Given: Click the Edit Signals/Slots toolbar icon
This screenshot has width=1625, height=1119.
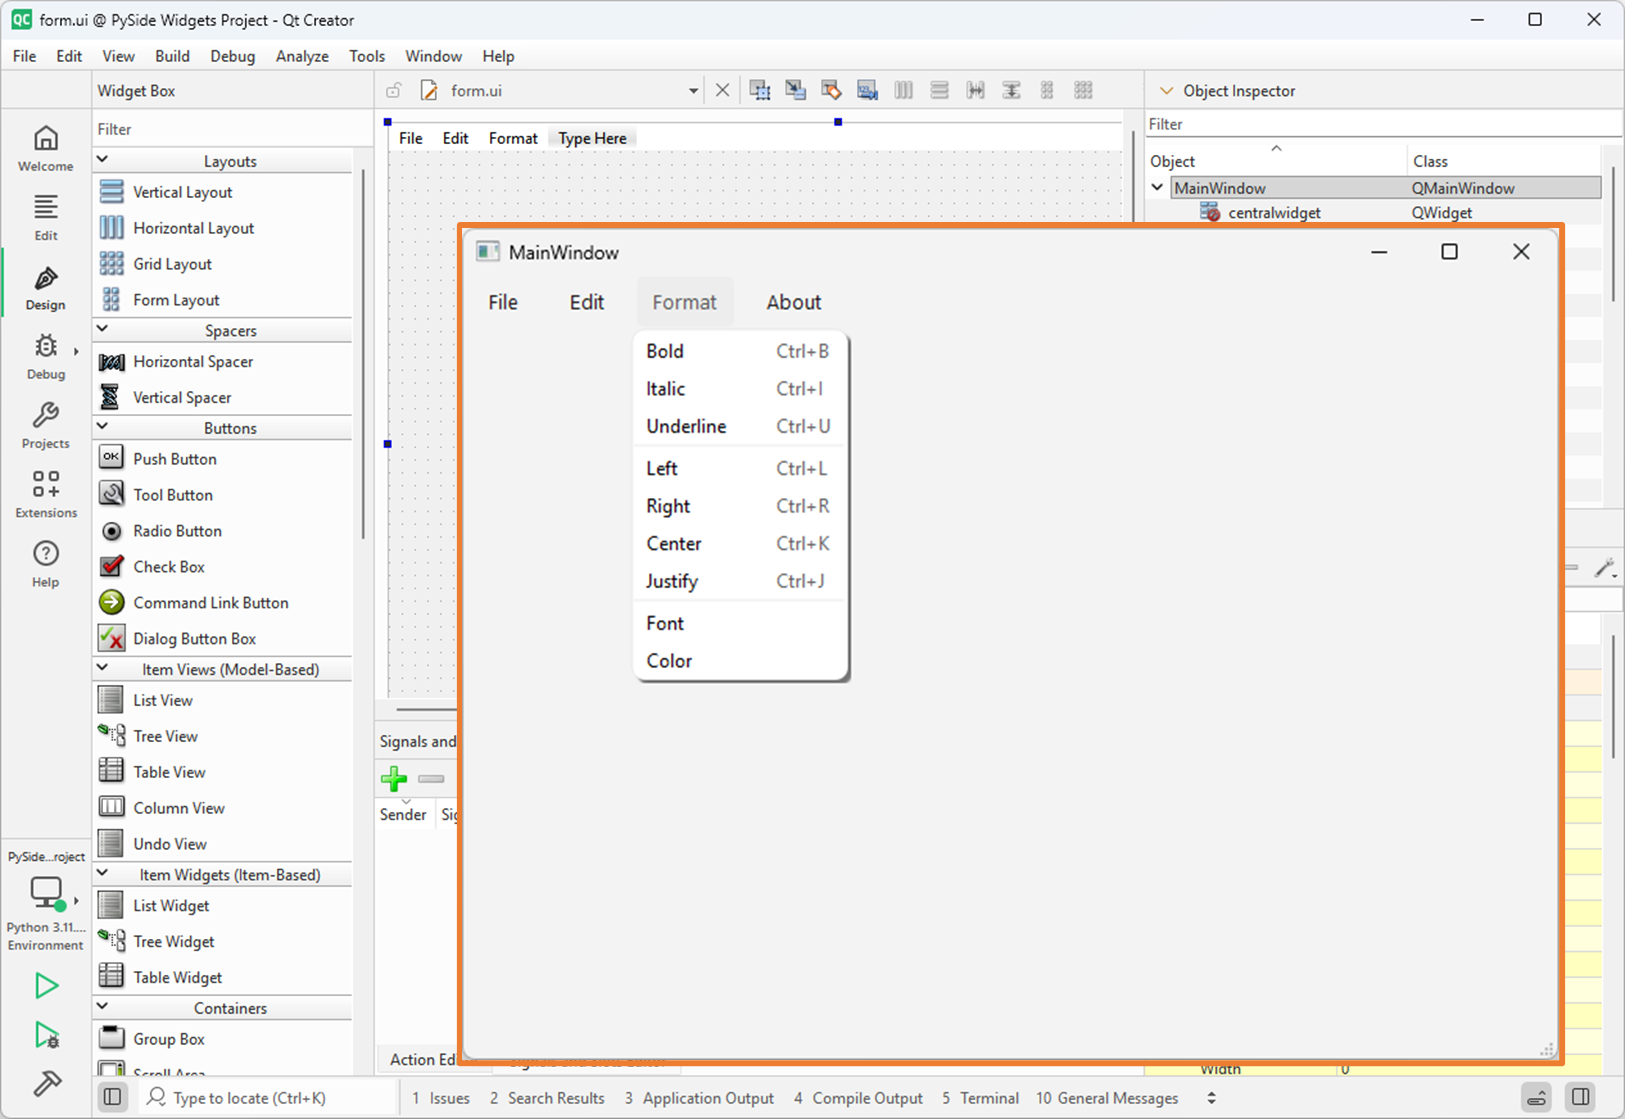Looking at the screenshot, I should [x=796, y=91].
